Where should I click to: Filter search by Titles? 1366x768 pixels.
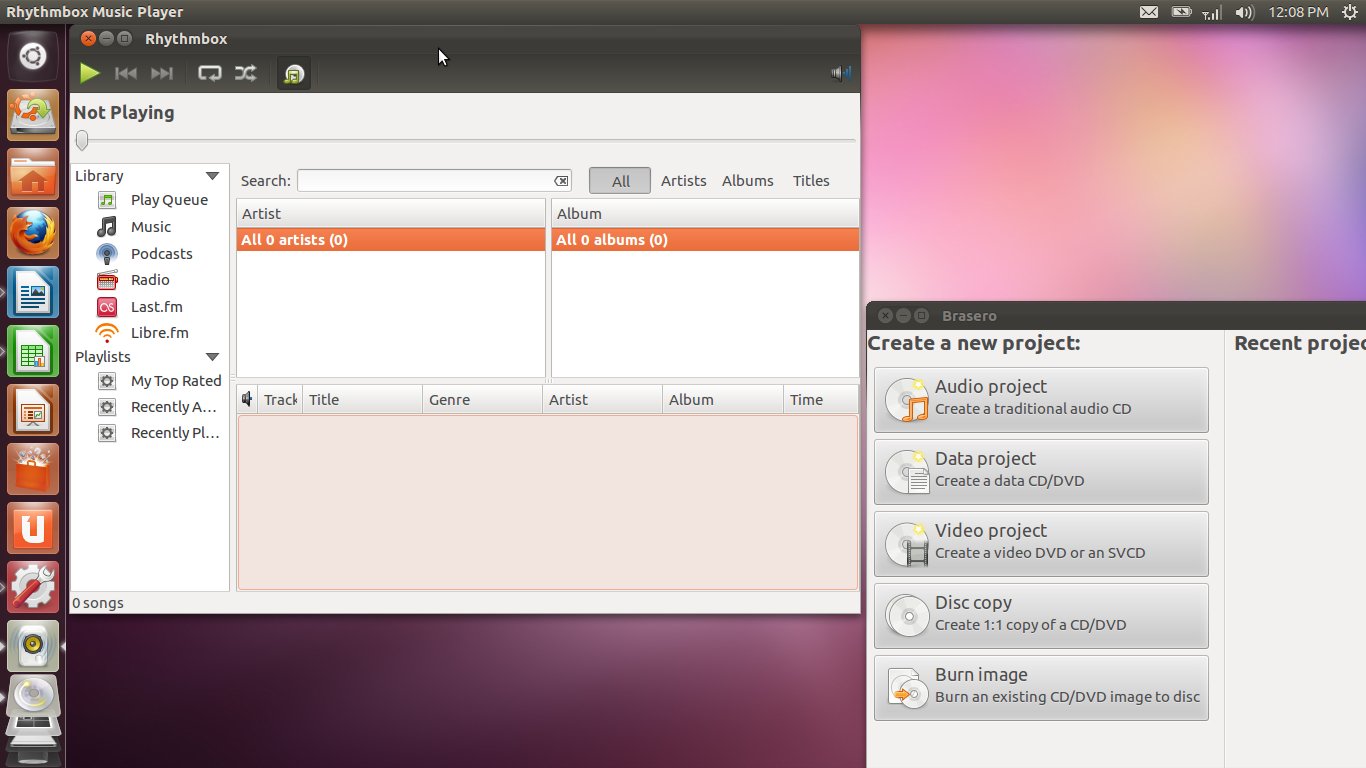point(811,181)
